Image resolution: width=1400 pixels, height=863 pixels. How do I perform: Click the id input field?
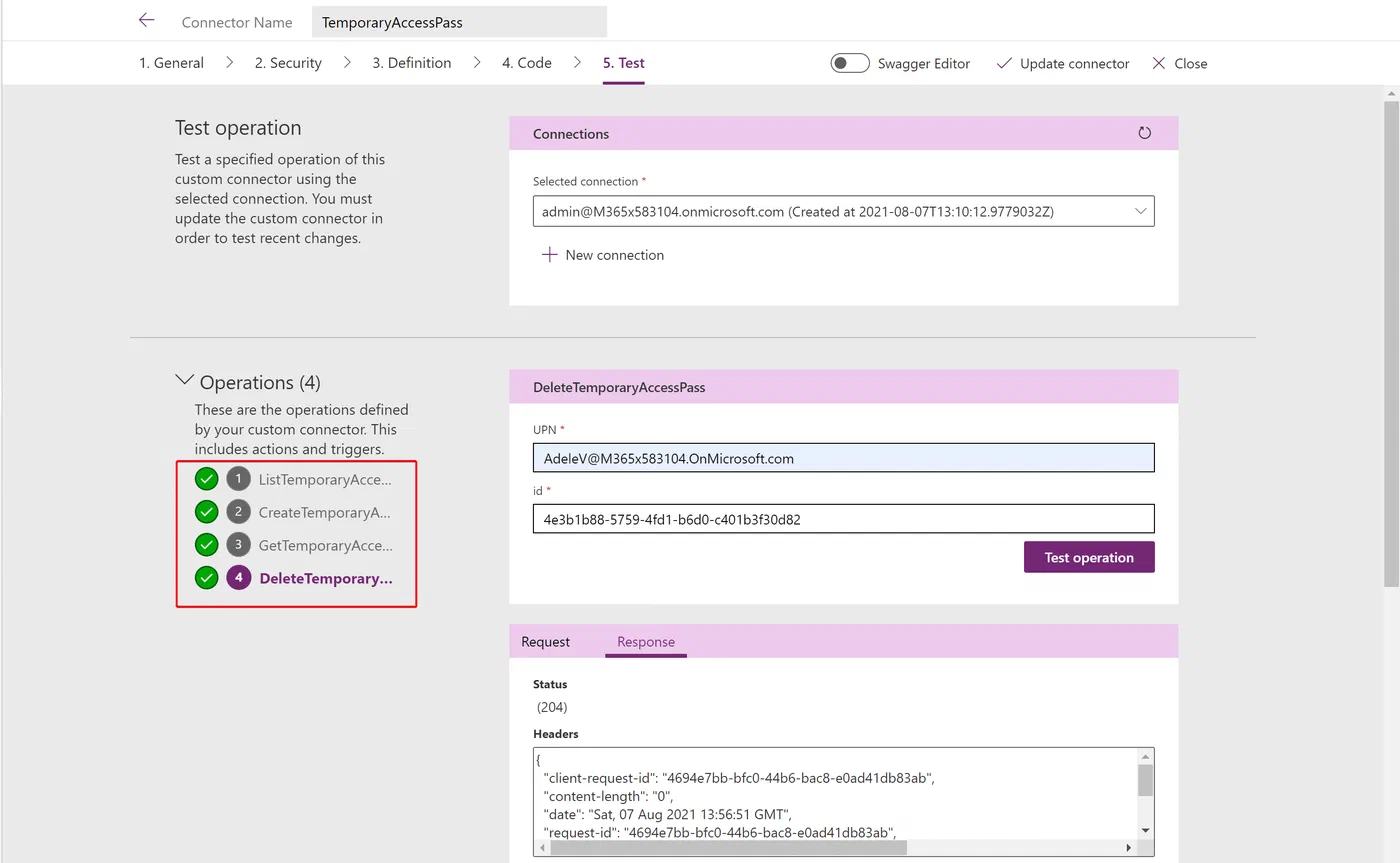(x=843, y=519)
